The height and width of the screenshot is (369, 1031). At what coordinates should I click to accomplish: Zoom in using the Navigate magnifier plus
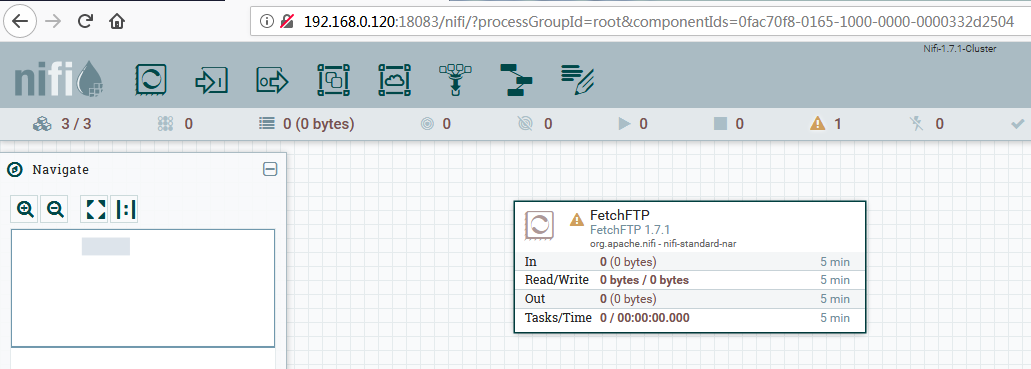pyautogui.click(x=25, y=210)
